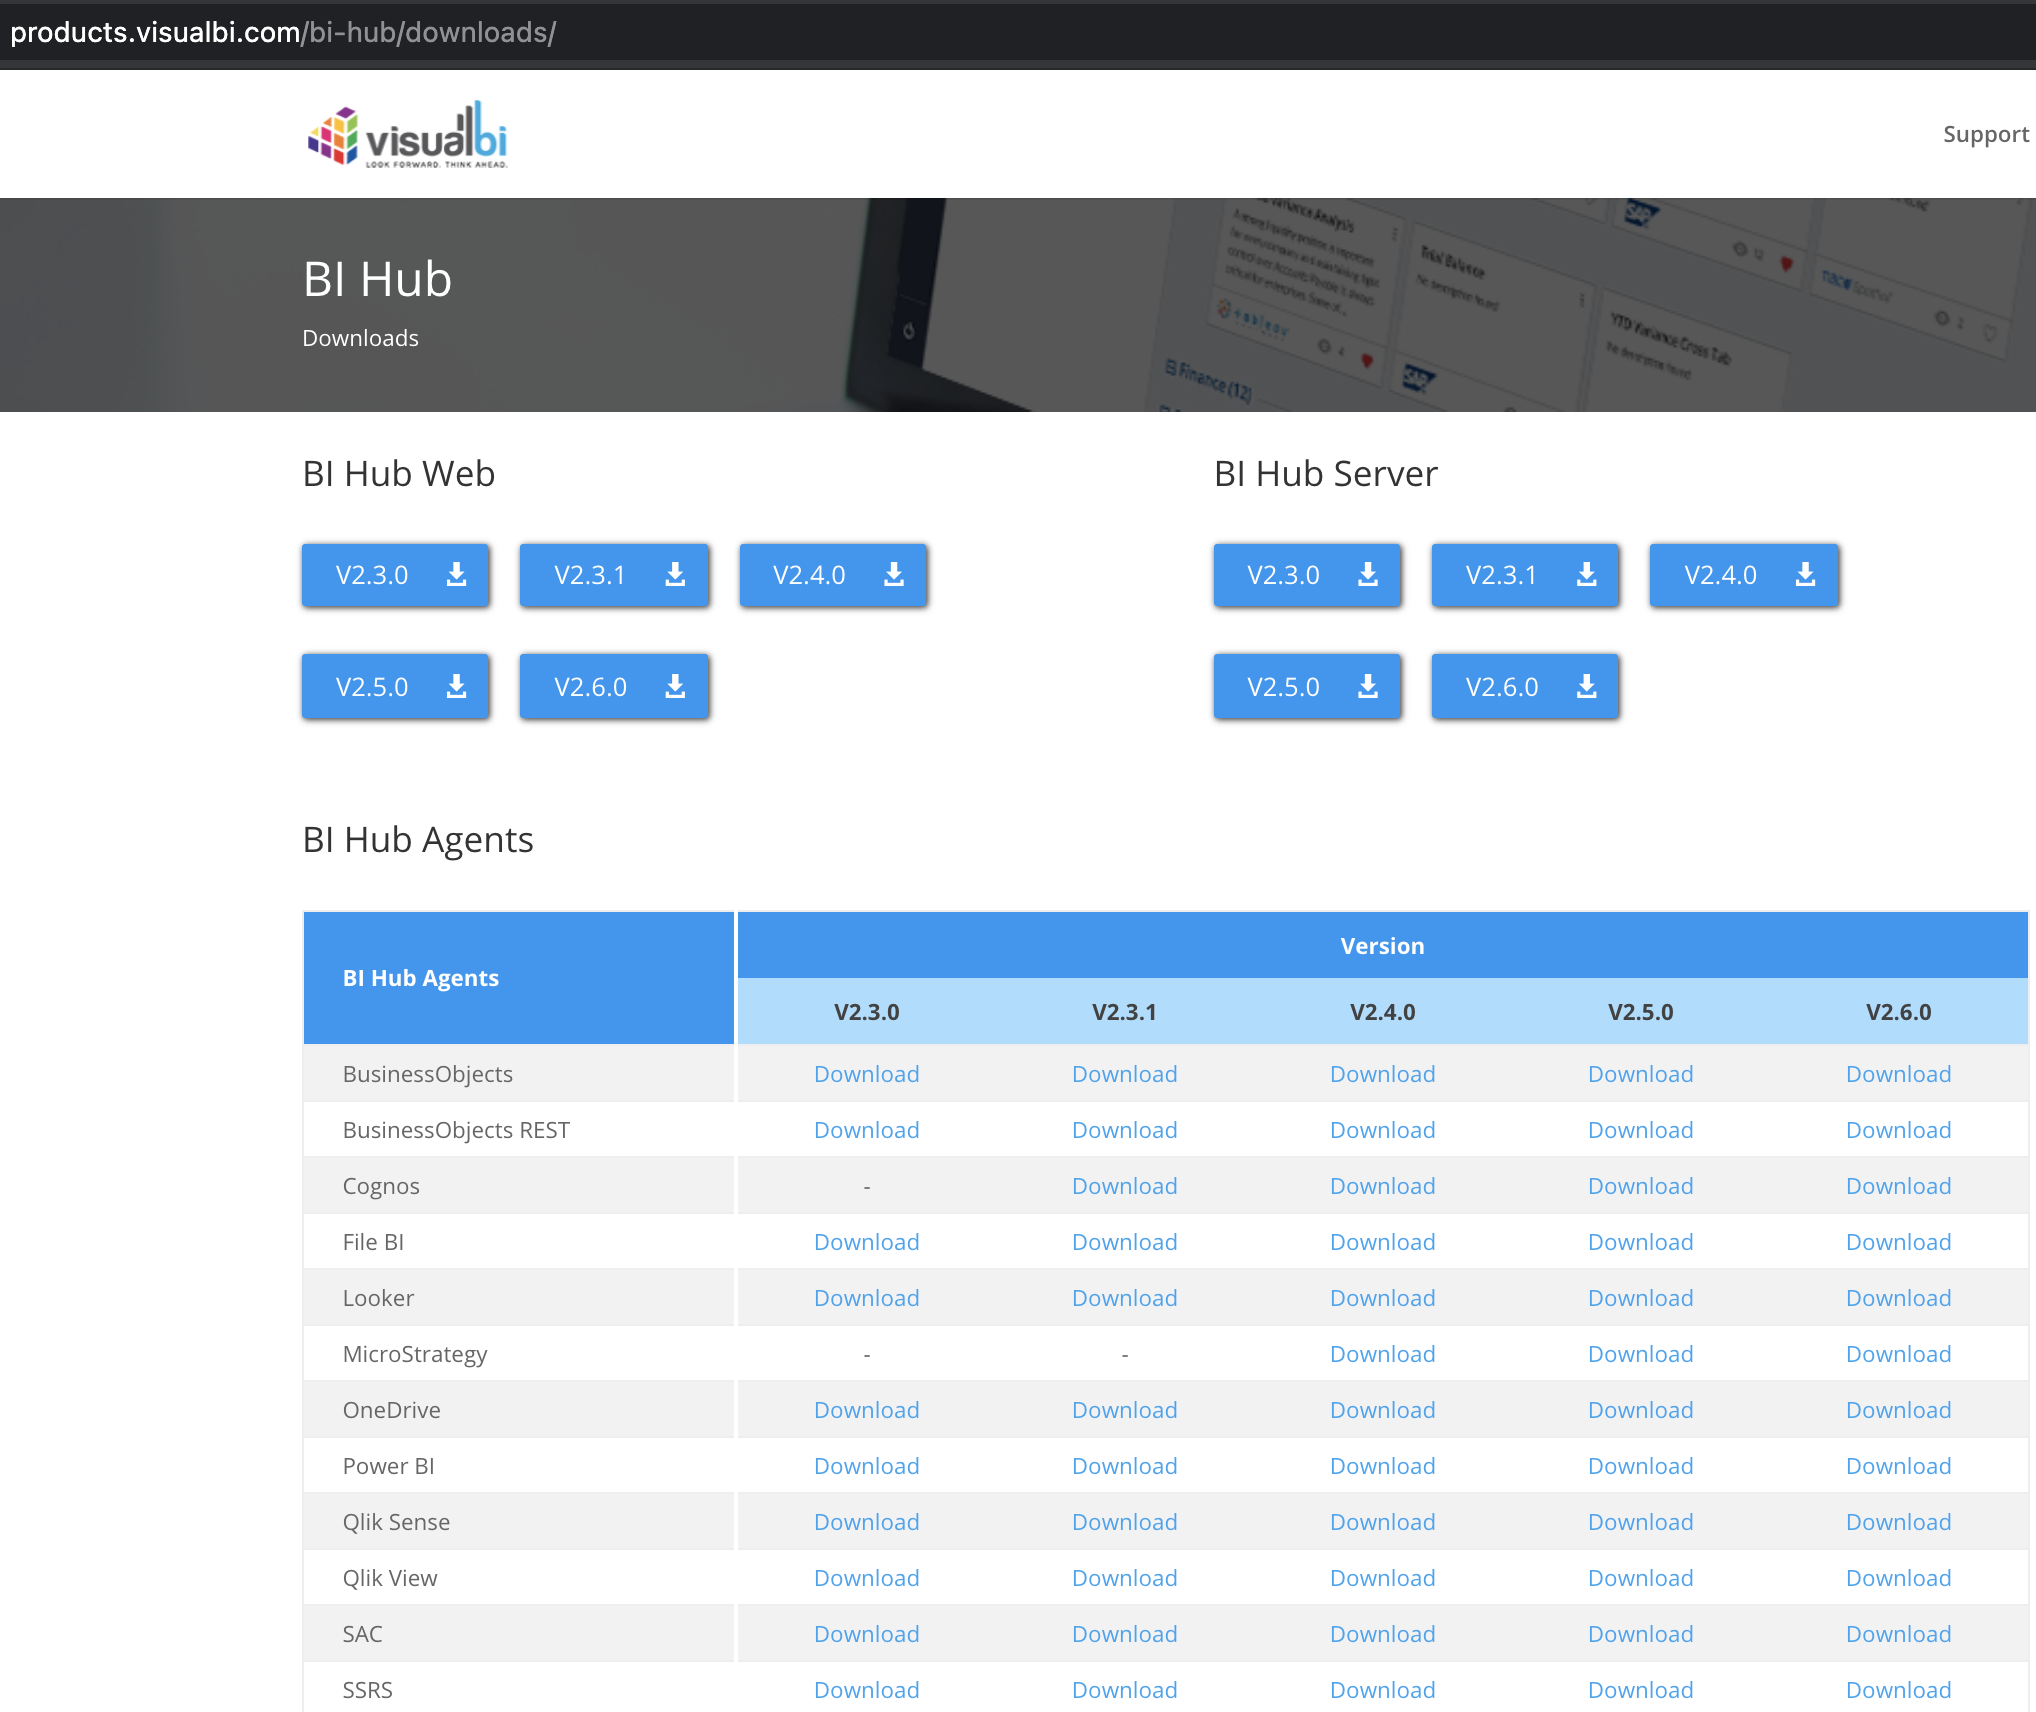This screenshot has width=2036, height=1712.
Task: Download BI Hub Web V2.5.0
Action: [396, 687]
